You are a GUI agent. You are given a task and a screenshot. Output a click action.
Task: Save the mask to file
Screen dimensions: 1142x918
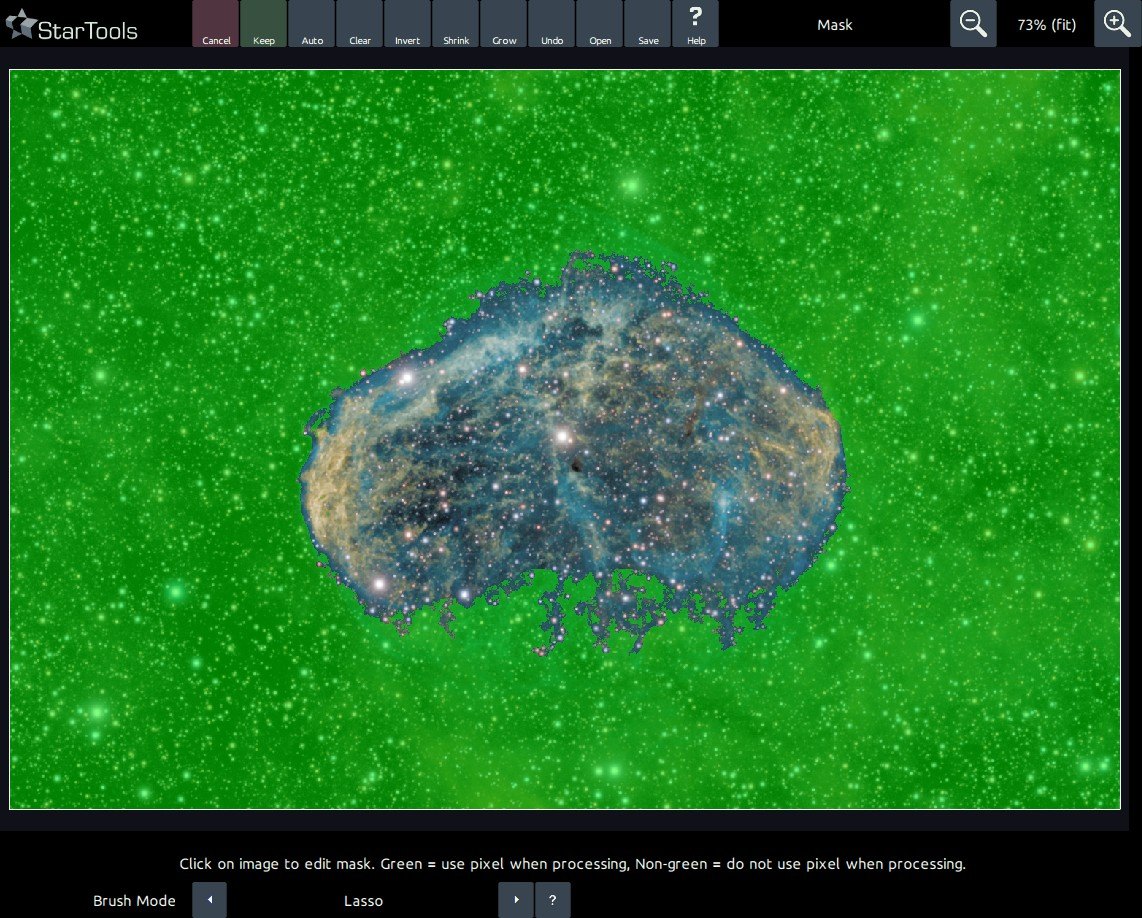tap(648, 24)
